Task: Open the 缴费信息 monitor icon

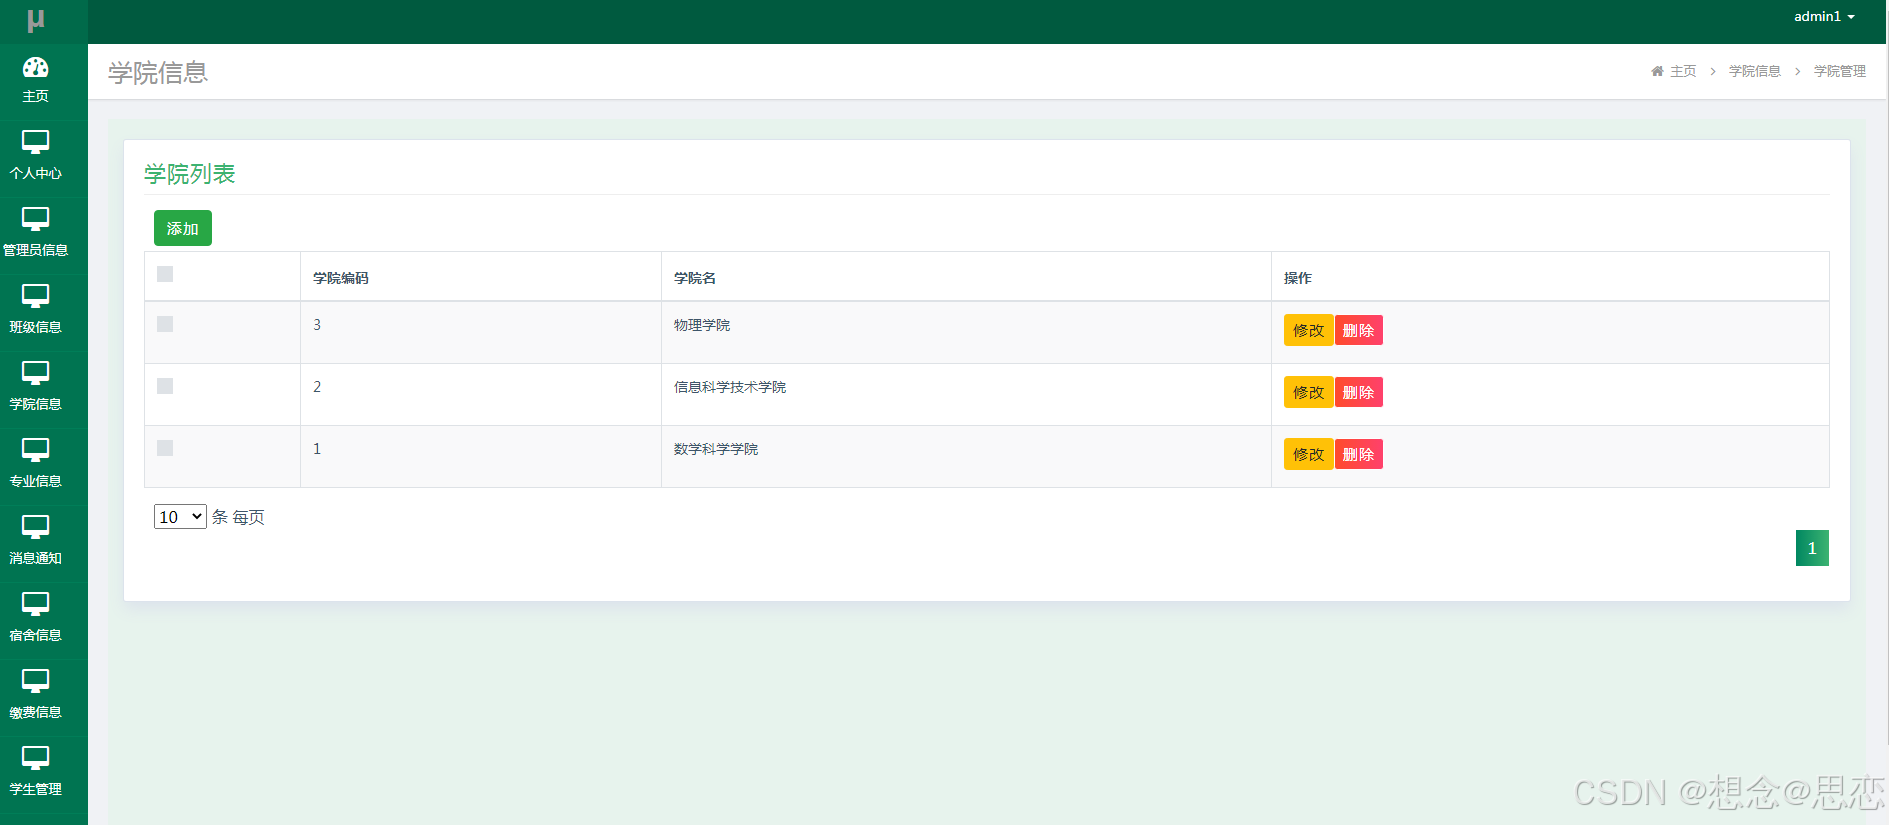Action: tap(36, 681)
